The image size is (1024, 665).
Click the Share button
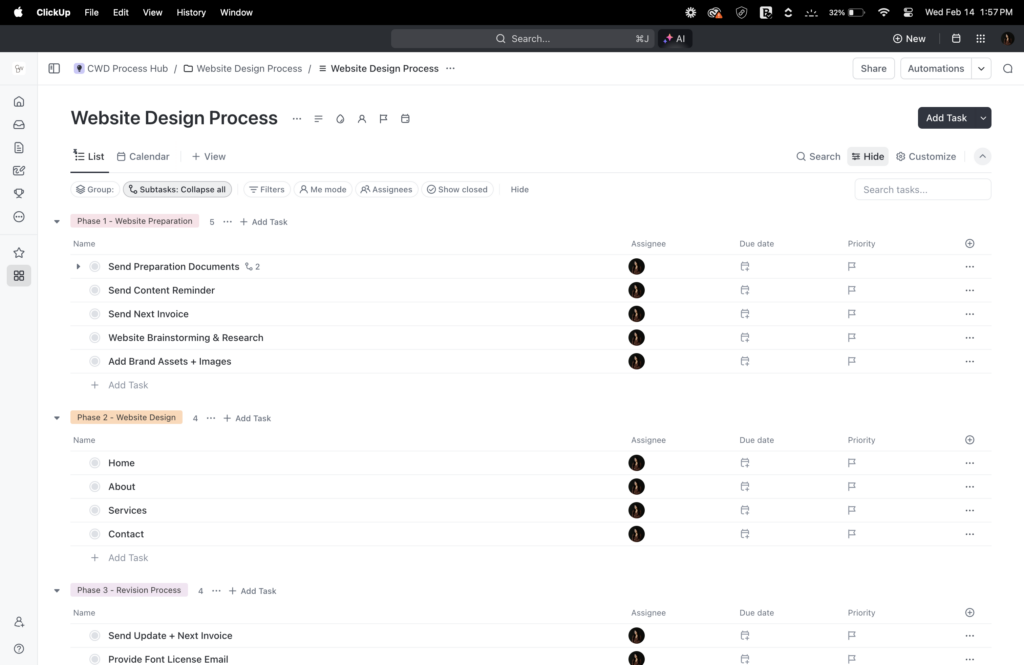pyautogui.click(x=873, y=68)
